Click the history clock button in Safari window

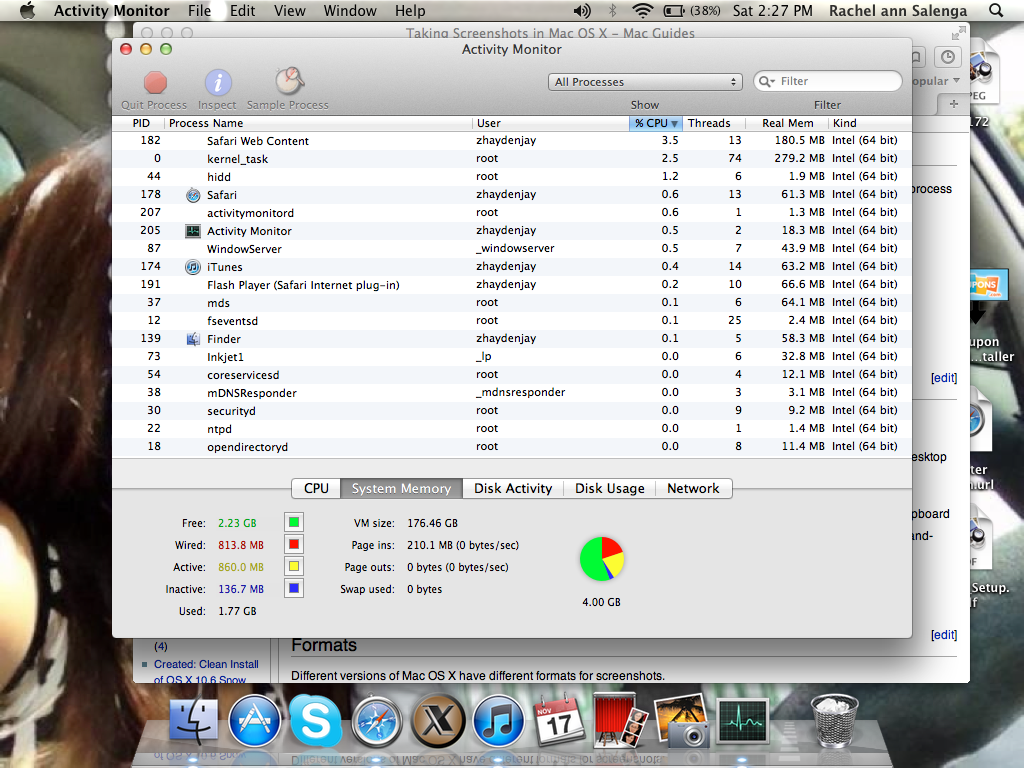point(948,57)
